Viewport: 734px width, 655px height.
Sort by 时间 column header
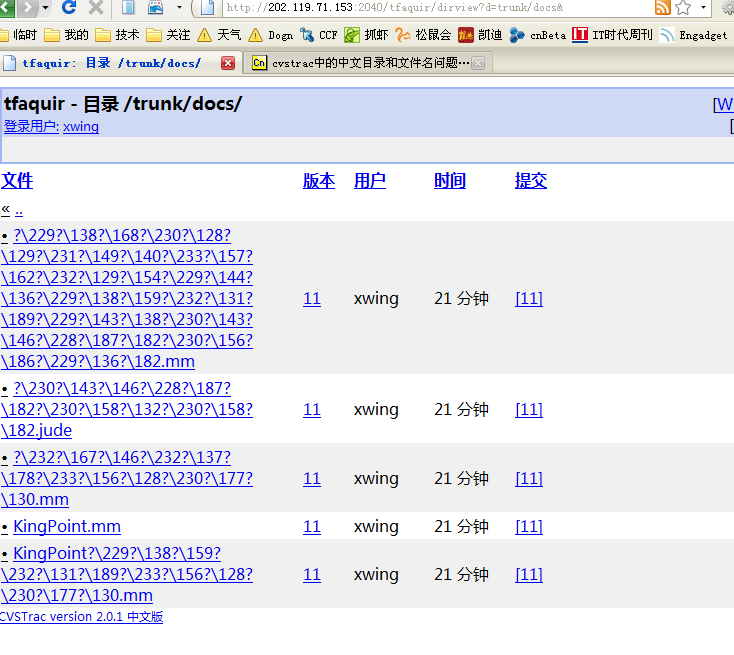click(x=450, y=181)
